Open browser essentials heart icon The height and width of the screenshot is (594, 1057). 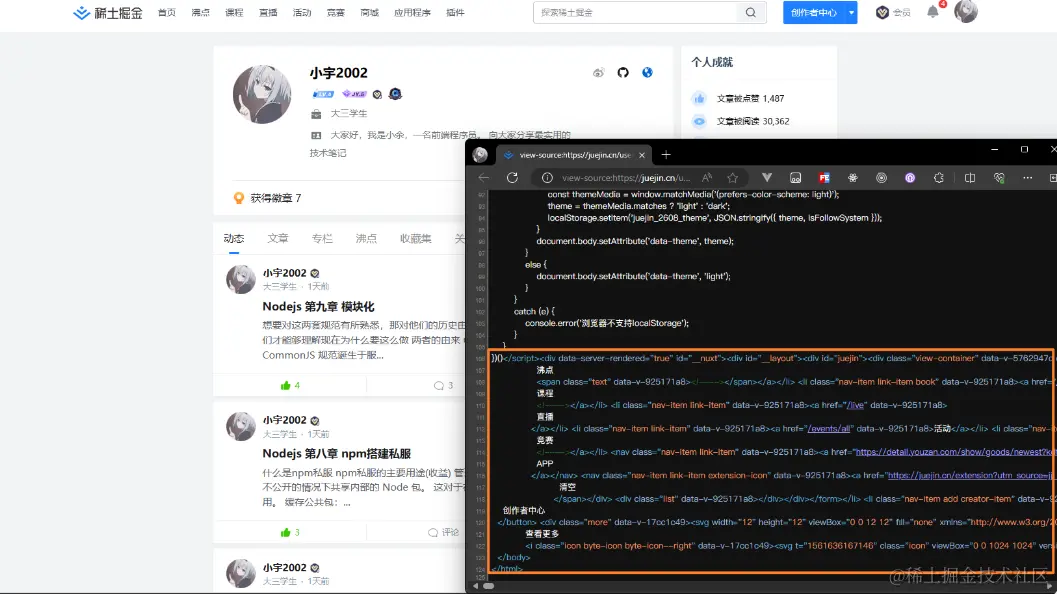pyautogui.click(x=999, y=178)
